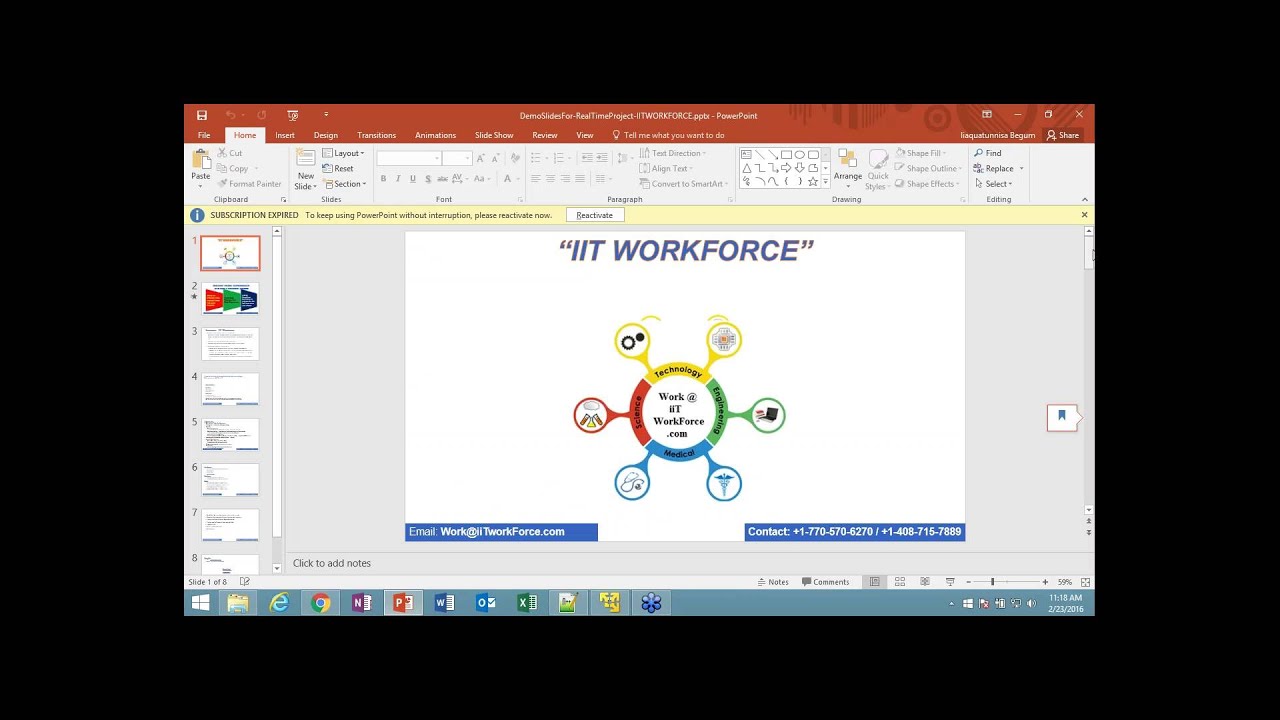Click the Reactivate button
Viewport: 1280px width, 720px height.
point(594,215)
